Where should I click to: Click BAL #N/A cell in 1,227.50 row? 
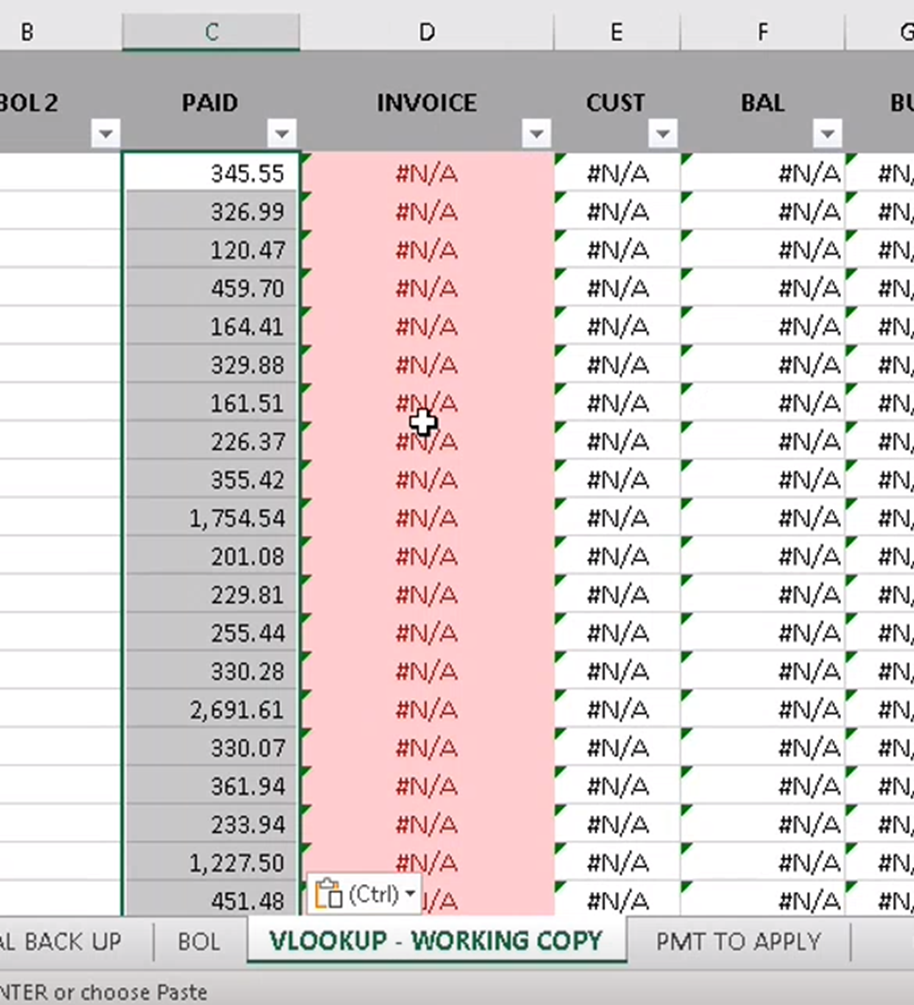pyautogui.click(x=763, y=863)
